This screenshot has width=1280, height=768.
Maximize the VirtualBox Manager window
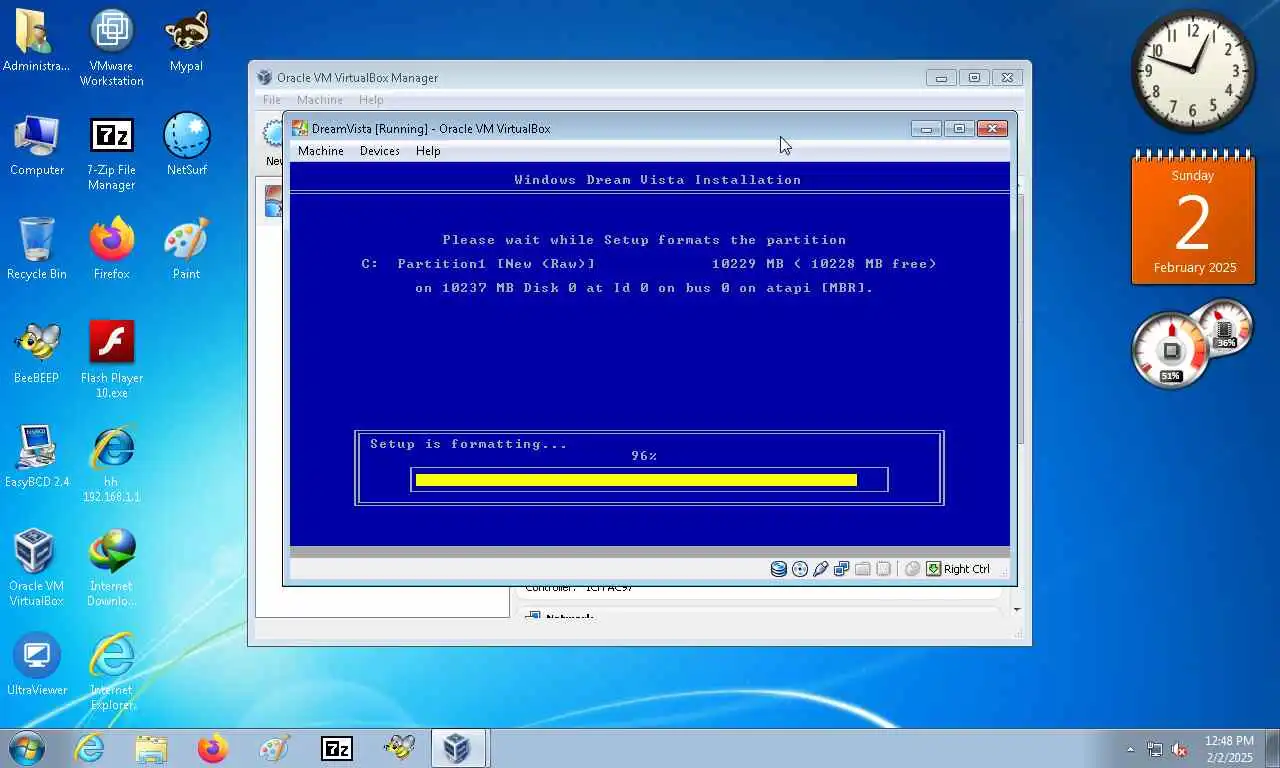pos(974,78)
